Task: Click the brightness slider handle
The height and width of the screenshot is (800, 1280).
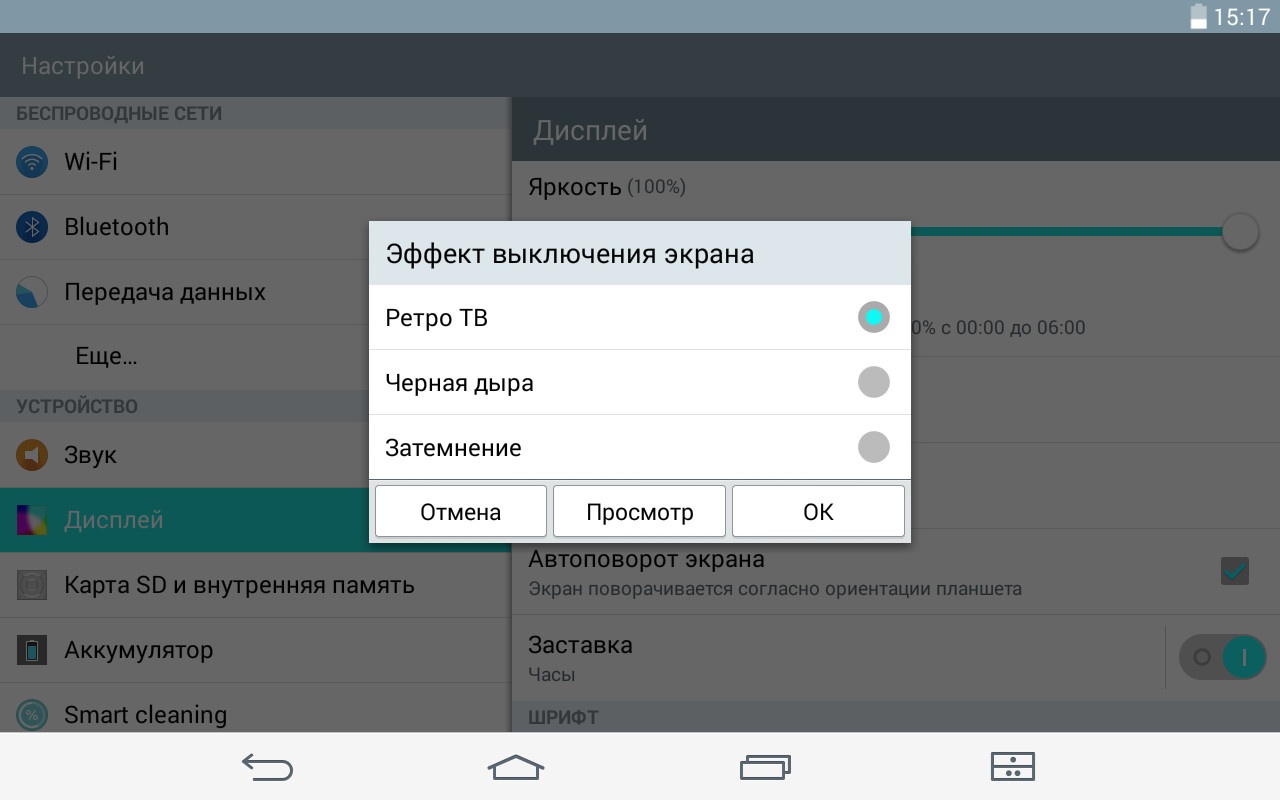Action: (1239, 232)
